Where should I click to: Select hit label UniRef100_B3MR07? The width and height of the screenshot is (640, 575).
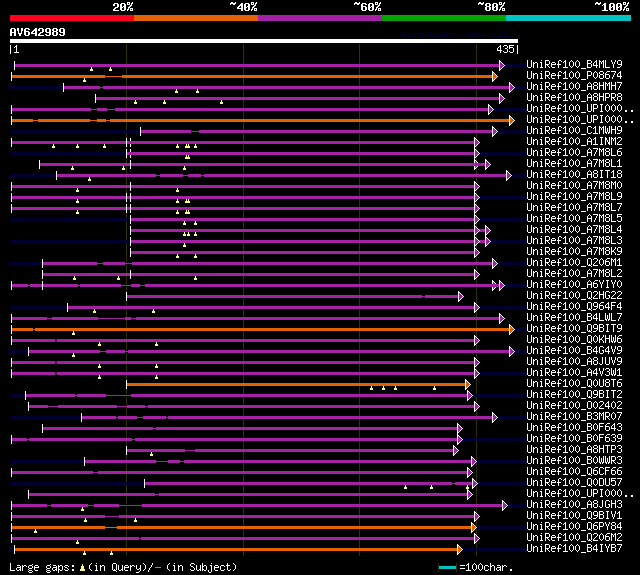574,417
